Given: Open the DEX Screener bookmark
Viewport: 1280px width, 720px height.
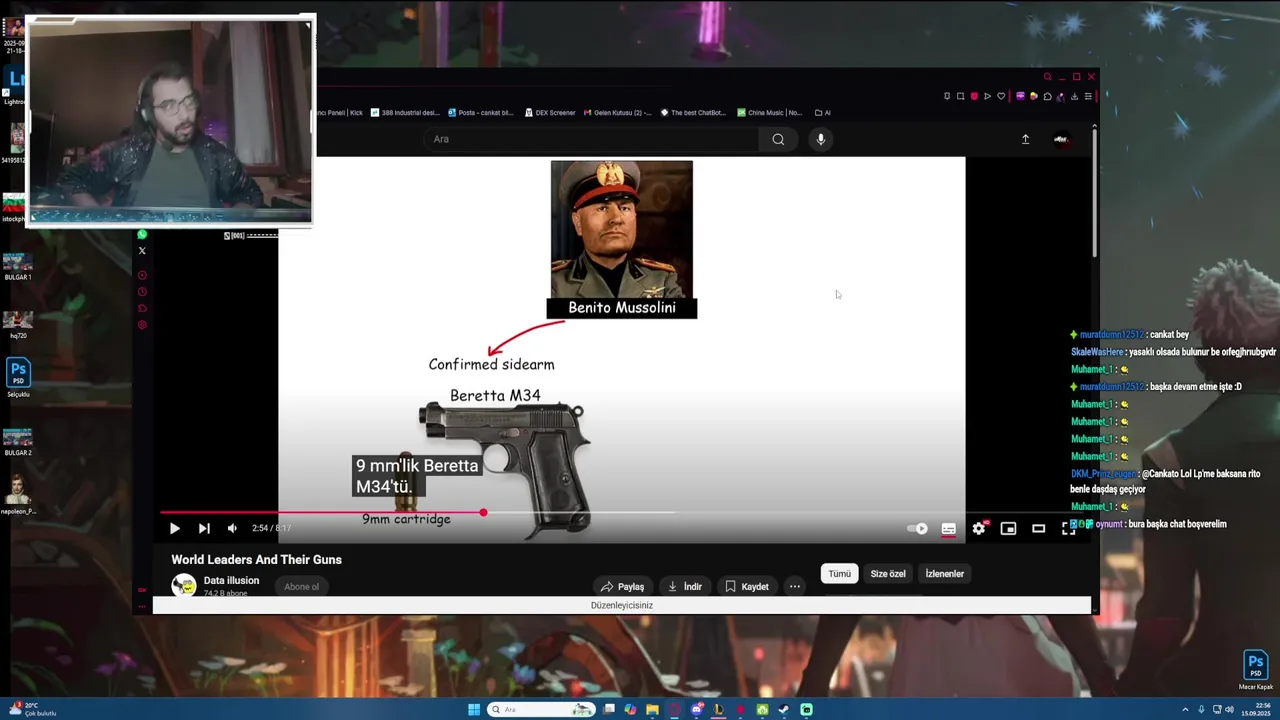Looking at the screenshot, I should pos(551,113).
